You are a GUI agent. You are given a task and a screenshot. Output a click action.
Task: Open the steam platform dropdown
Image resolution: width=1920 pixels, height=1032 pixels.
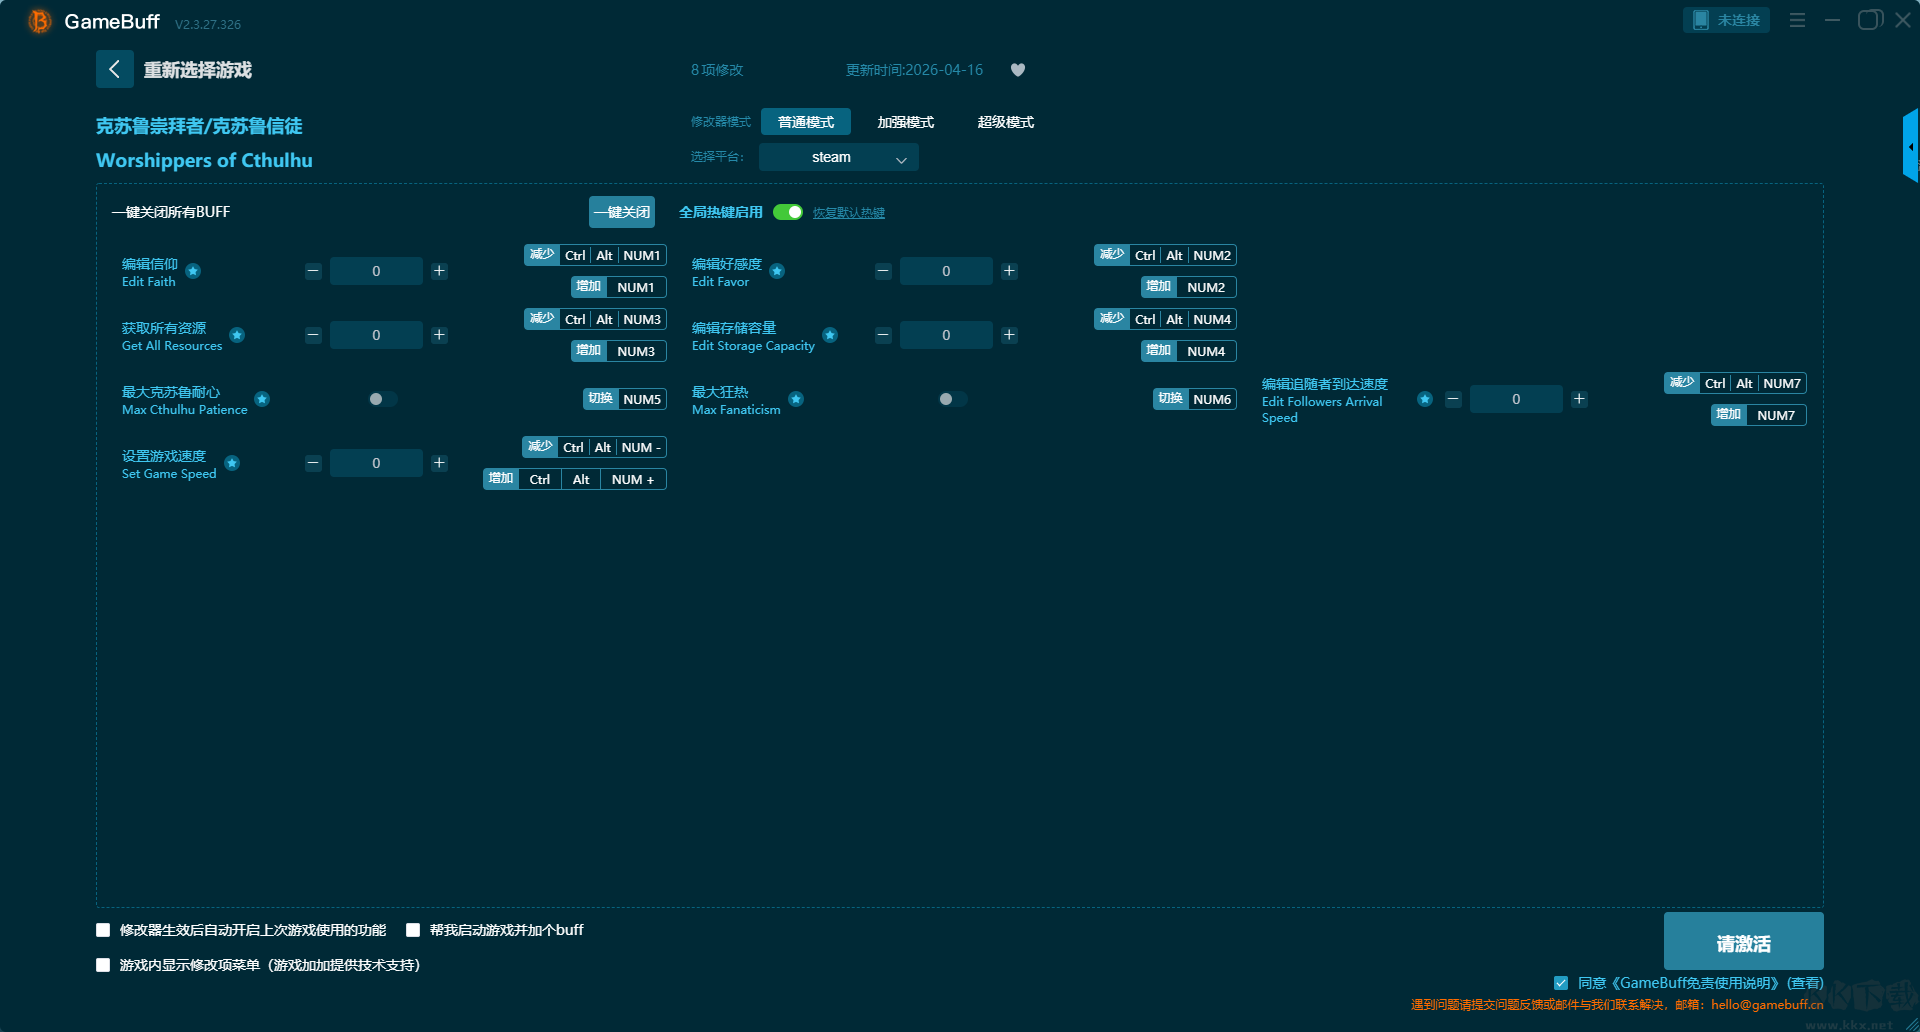[839, 157]
